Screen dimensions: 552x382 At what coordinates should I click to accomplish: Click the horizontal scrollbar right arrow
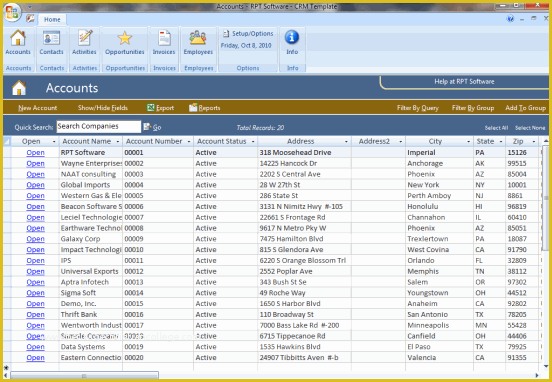(x=537, y=376)
